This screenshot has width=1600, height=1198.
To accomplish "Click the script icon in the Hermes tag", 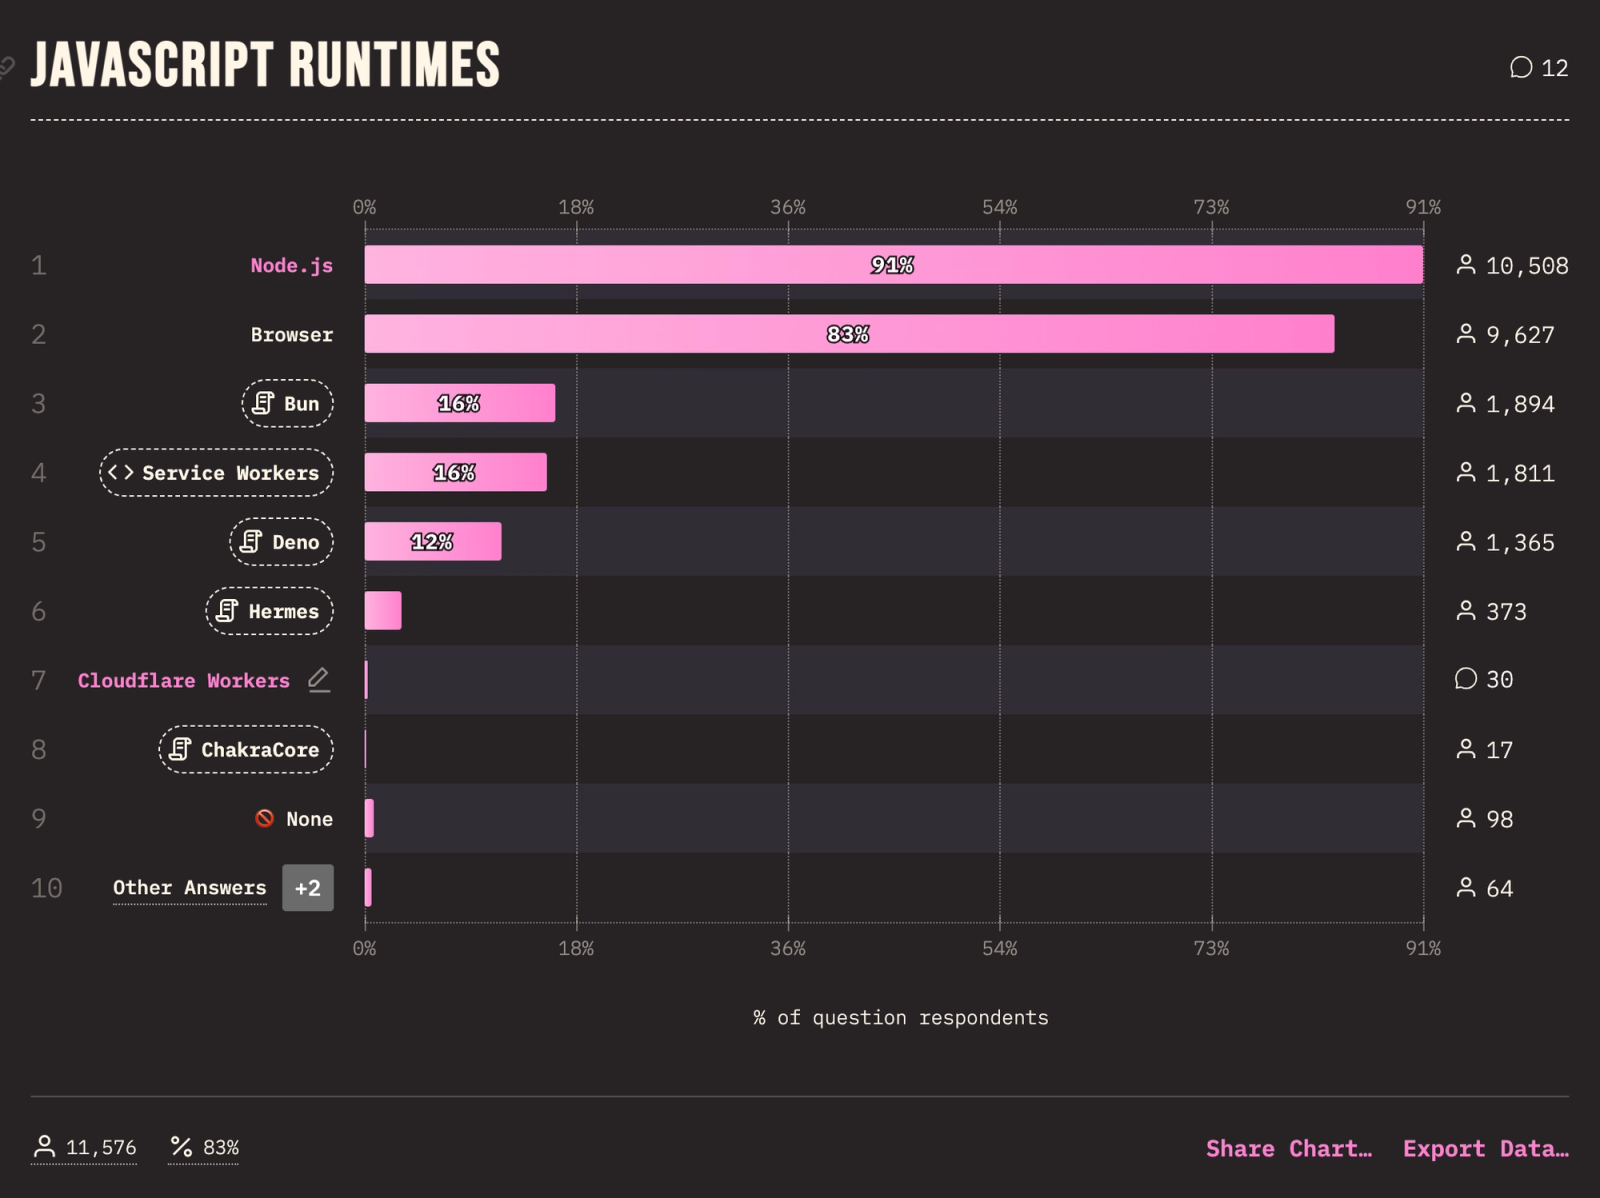I will 227,610.
